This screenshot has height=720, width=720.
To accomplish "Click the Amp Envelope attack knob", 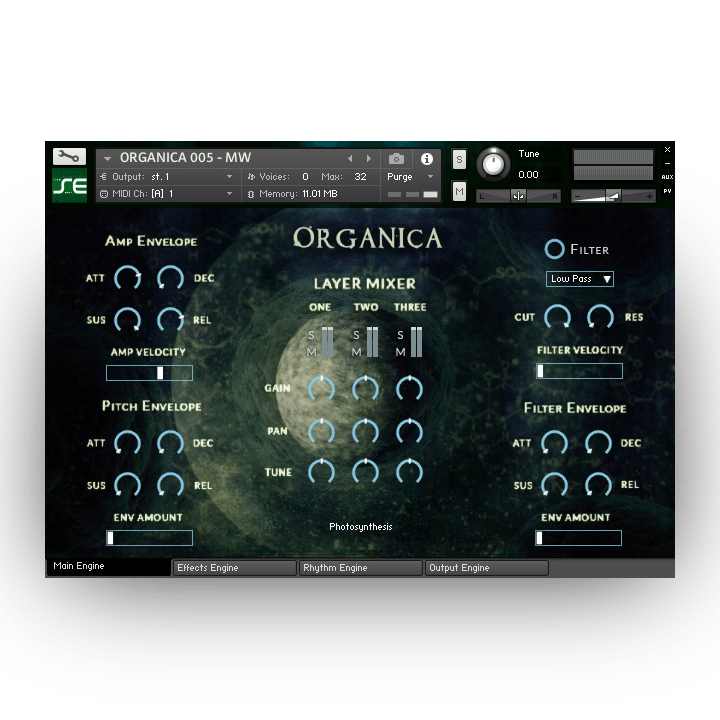I will click(127, 278).
